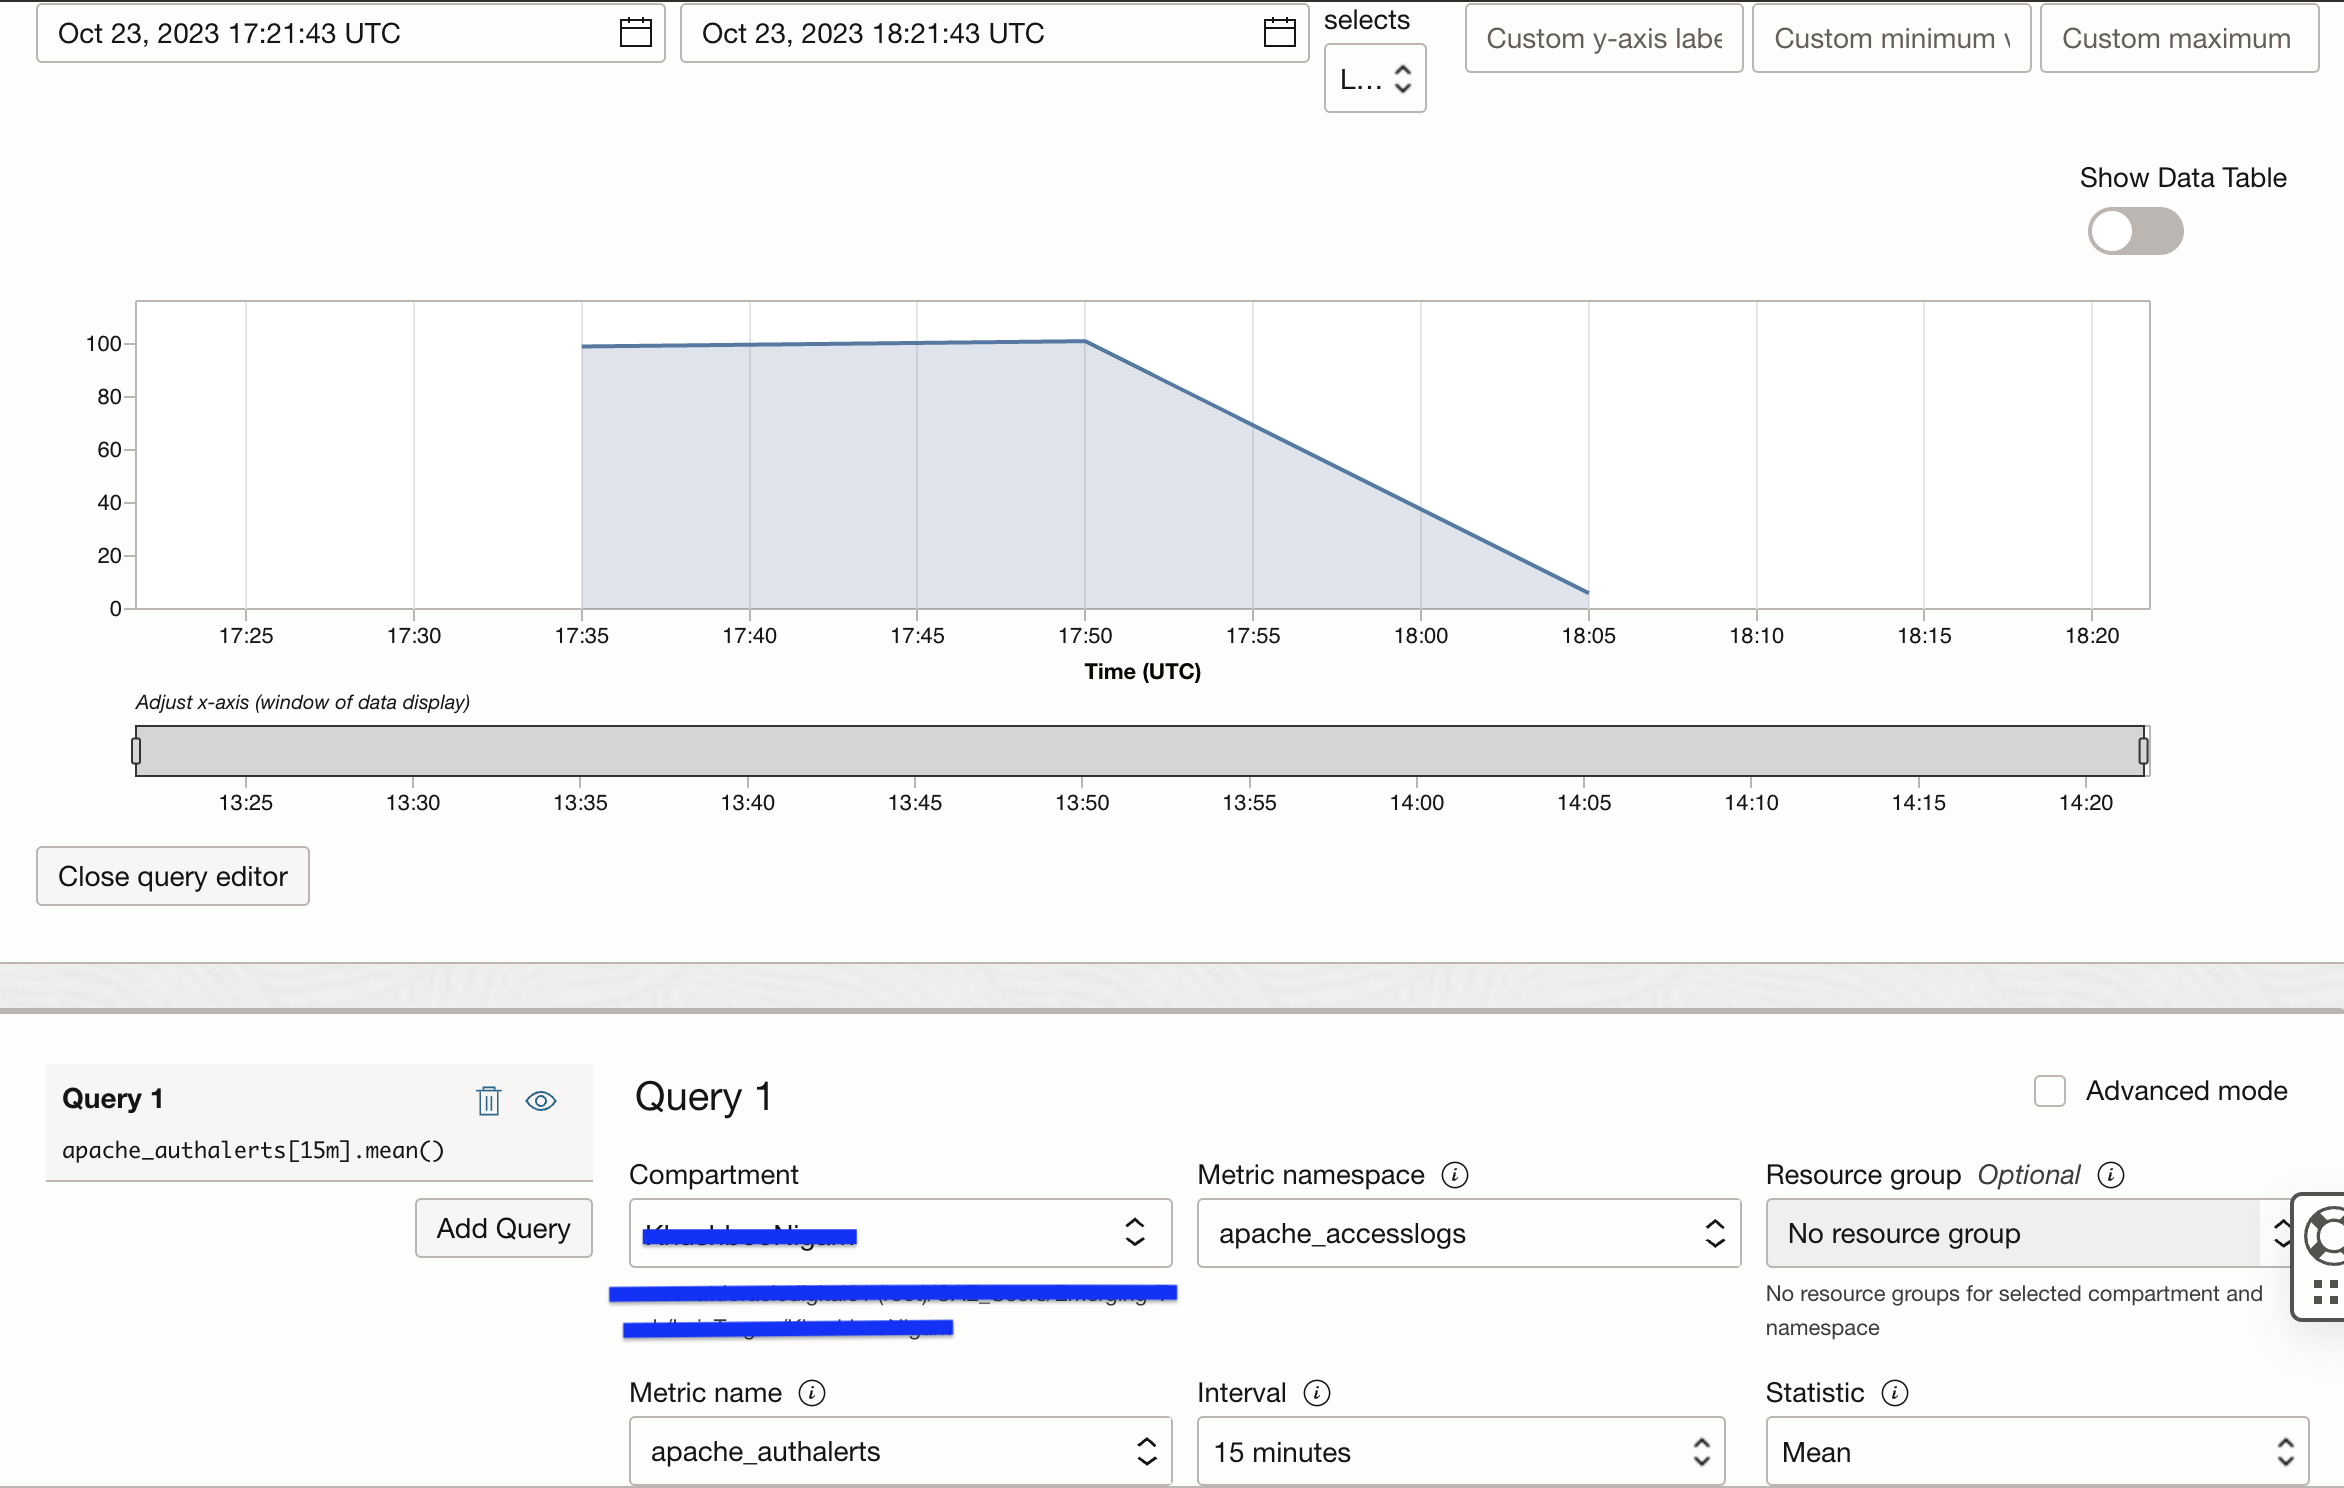Click the Close query editor button
The height and width of the screenshot is (1488, 2344).
coord(173,876)
